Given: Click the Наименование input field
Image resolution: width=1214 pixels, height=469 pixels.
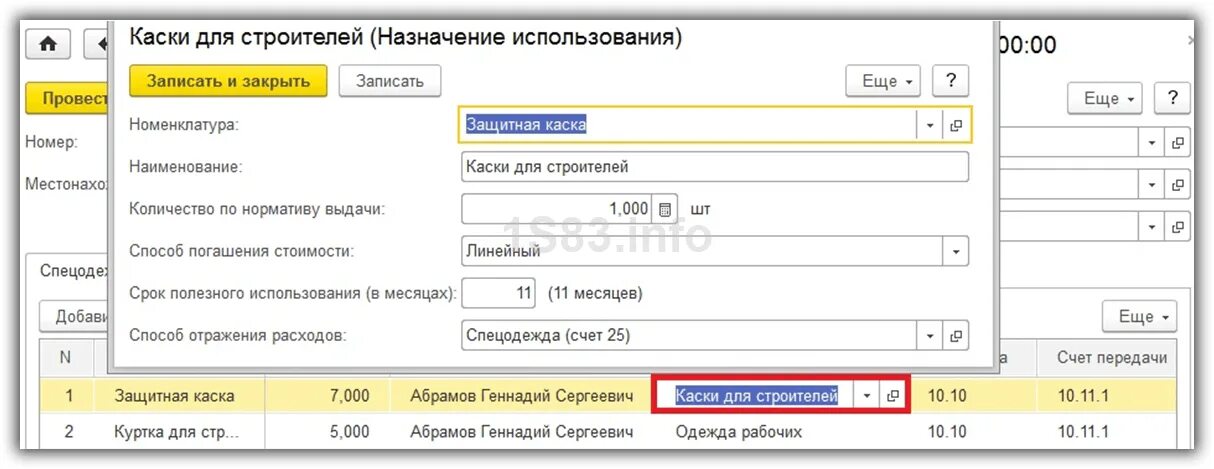Looking at the screenshot, I should click(x=715, y=167).
